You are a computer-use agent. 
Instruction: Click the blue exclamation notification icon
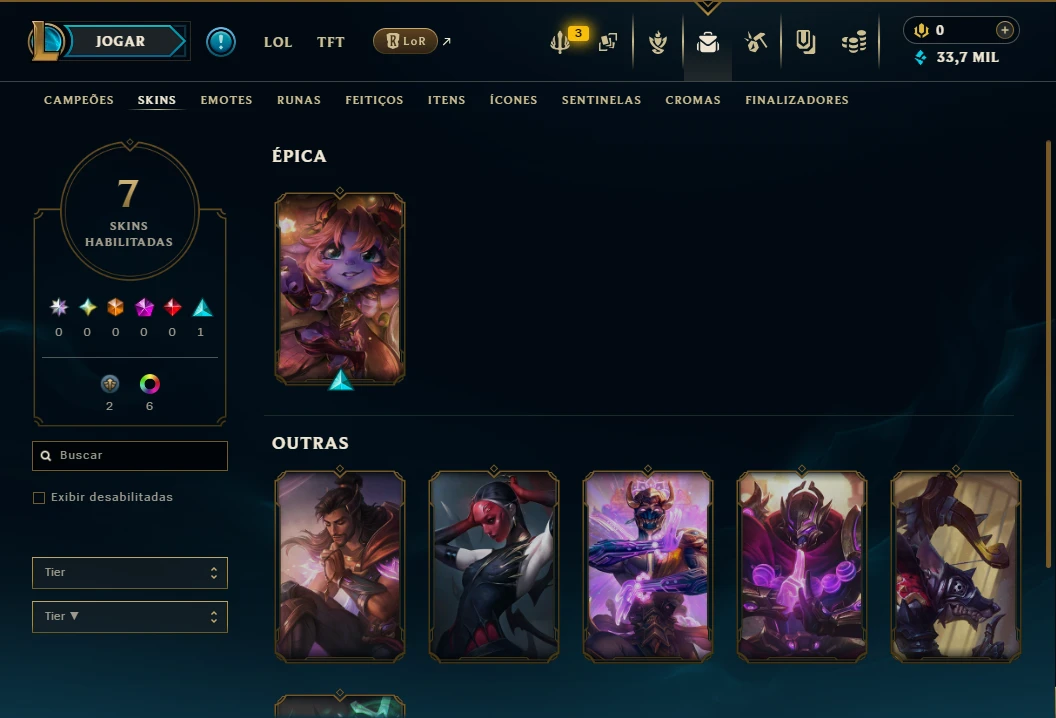[x=221, y=42]
